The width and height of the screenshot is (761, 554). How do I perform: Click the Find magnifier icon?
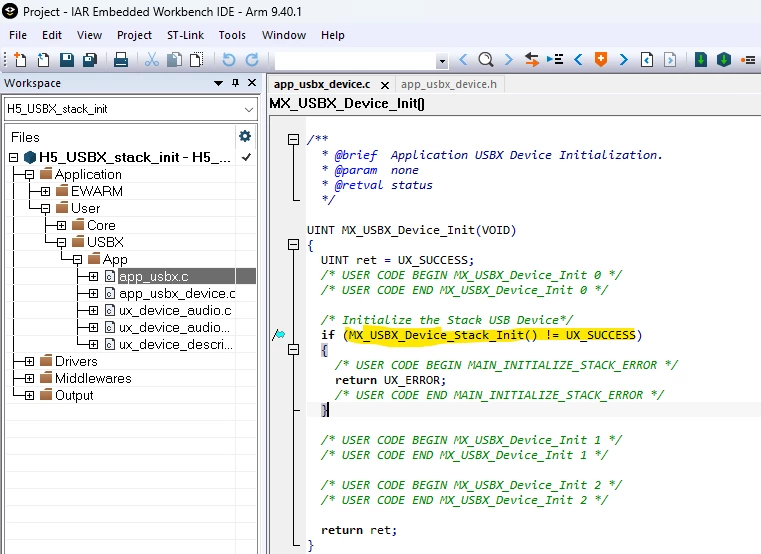[x=486, y=59]
